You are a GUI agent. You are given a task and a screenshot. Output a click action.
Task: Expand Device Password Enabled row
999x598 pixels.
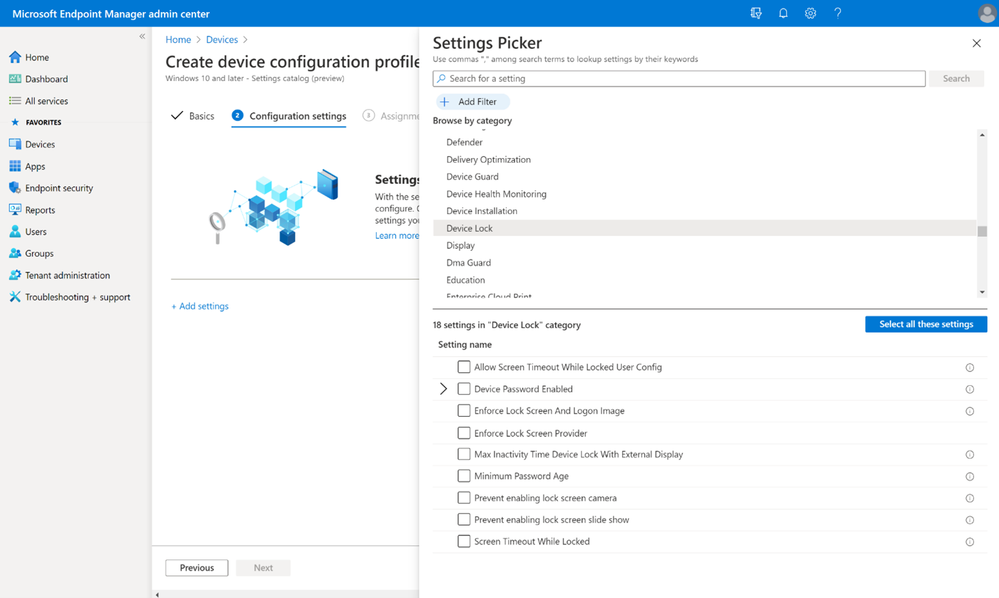click(443, 388)
